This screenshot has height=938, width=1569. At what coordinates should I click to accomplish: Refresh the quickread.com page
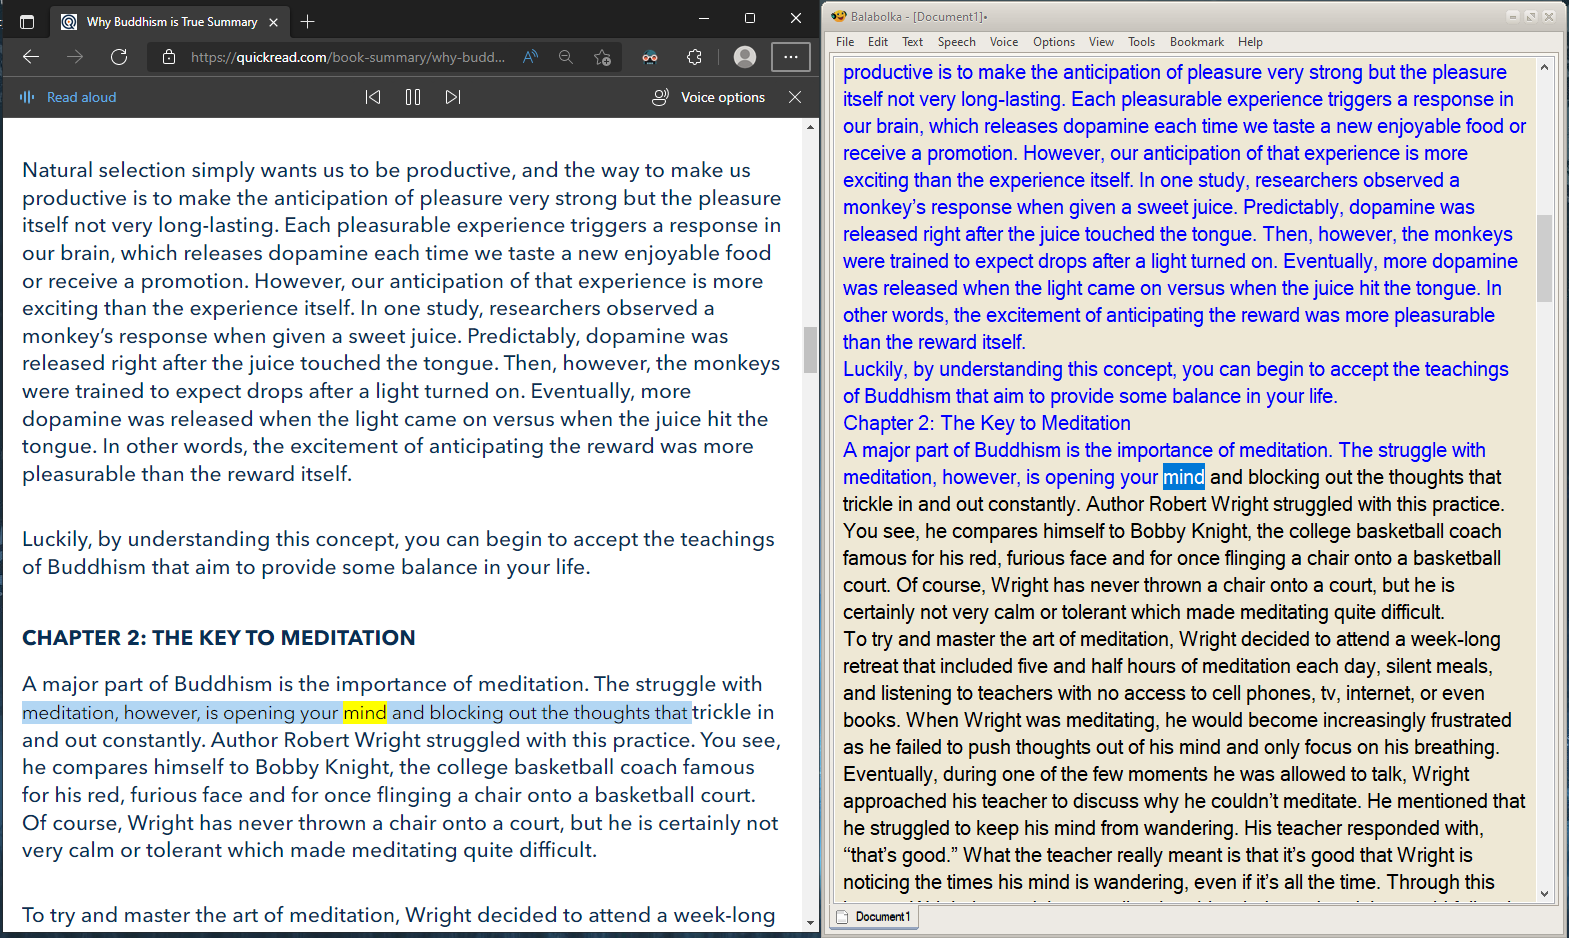tap(119, 57)
